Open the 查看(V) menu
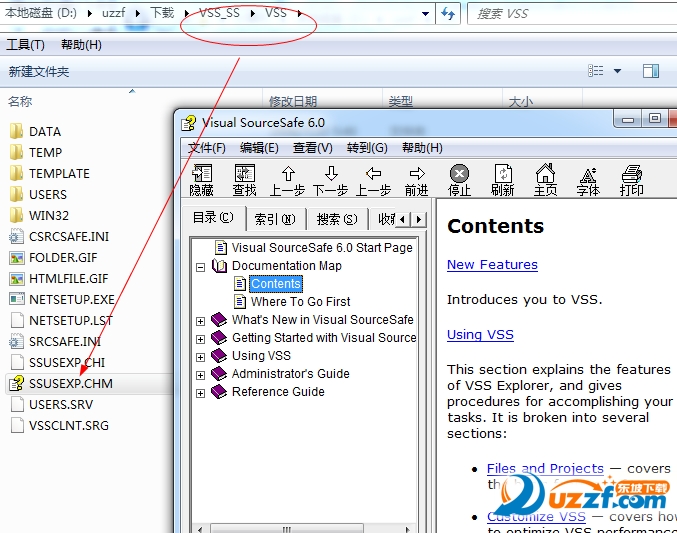This screenshot has width=677, height=533. coord(313,148)
